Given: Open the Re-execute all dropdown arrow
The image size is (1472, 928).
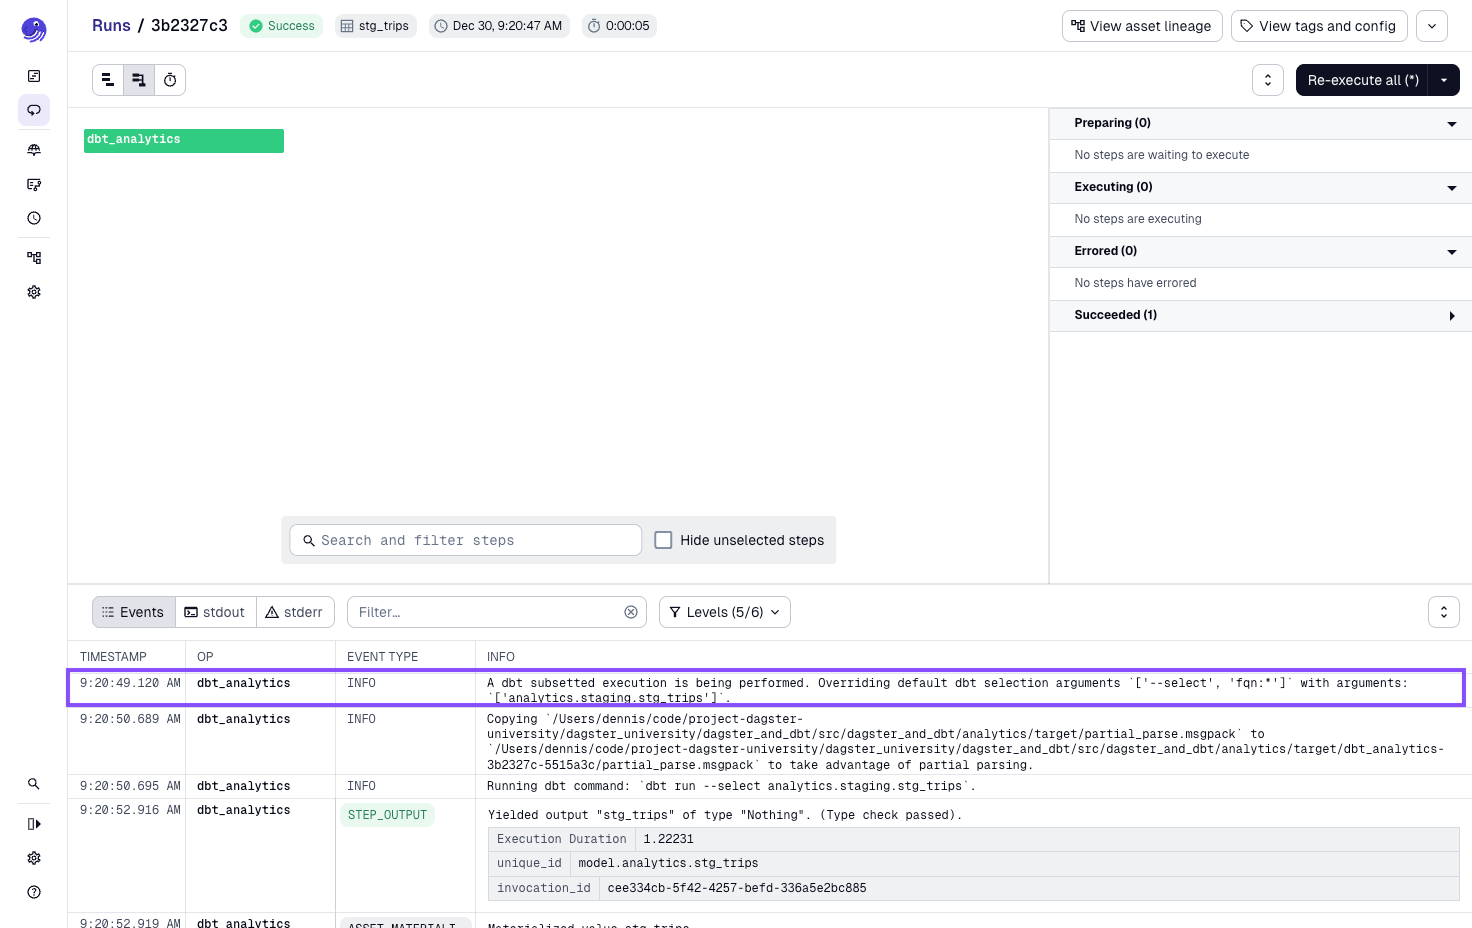Looking at the screenshot, I should click(1444, 80).
